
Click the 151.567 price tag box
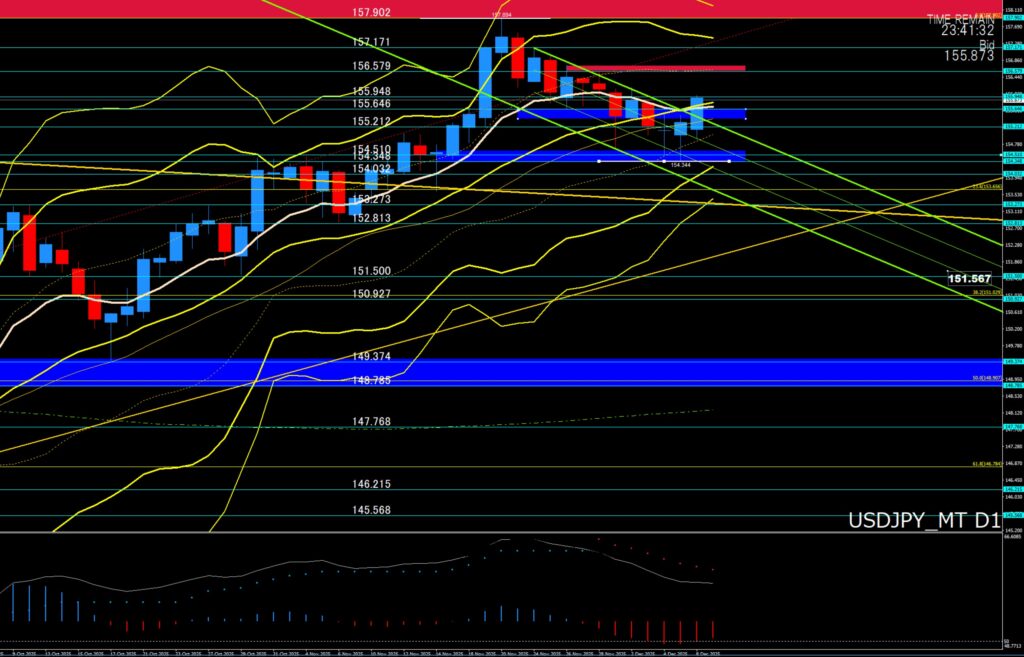[969, 278]
